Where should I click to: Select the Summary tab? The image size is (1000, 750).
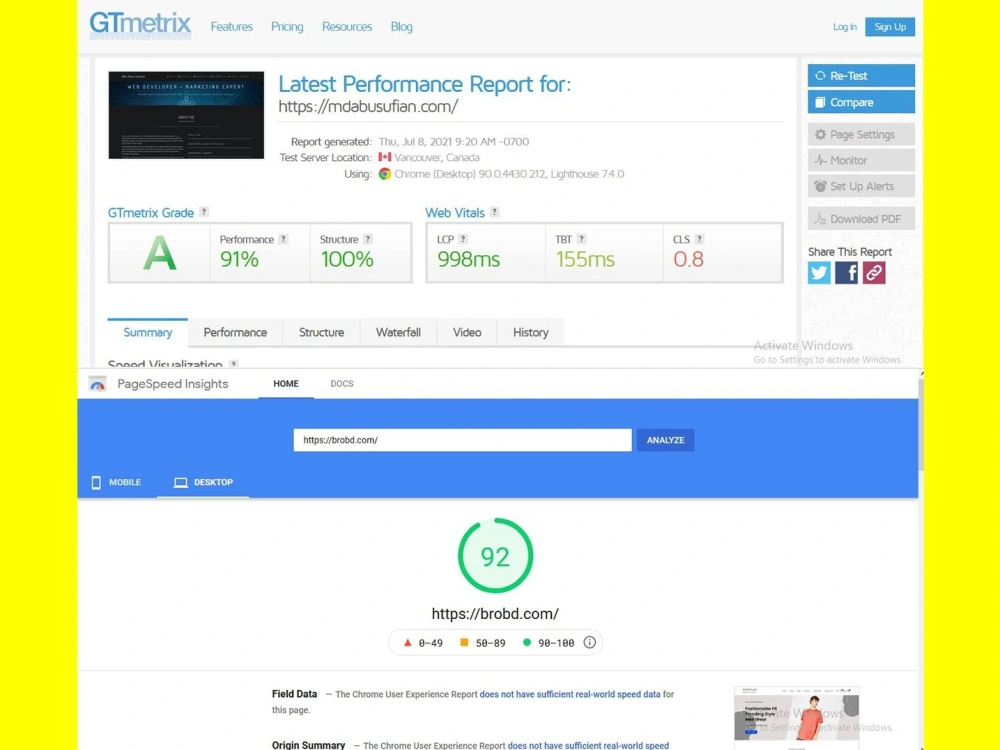(x=147, y=332)
